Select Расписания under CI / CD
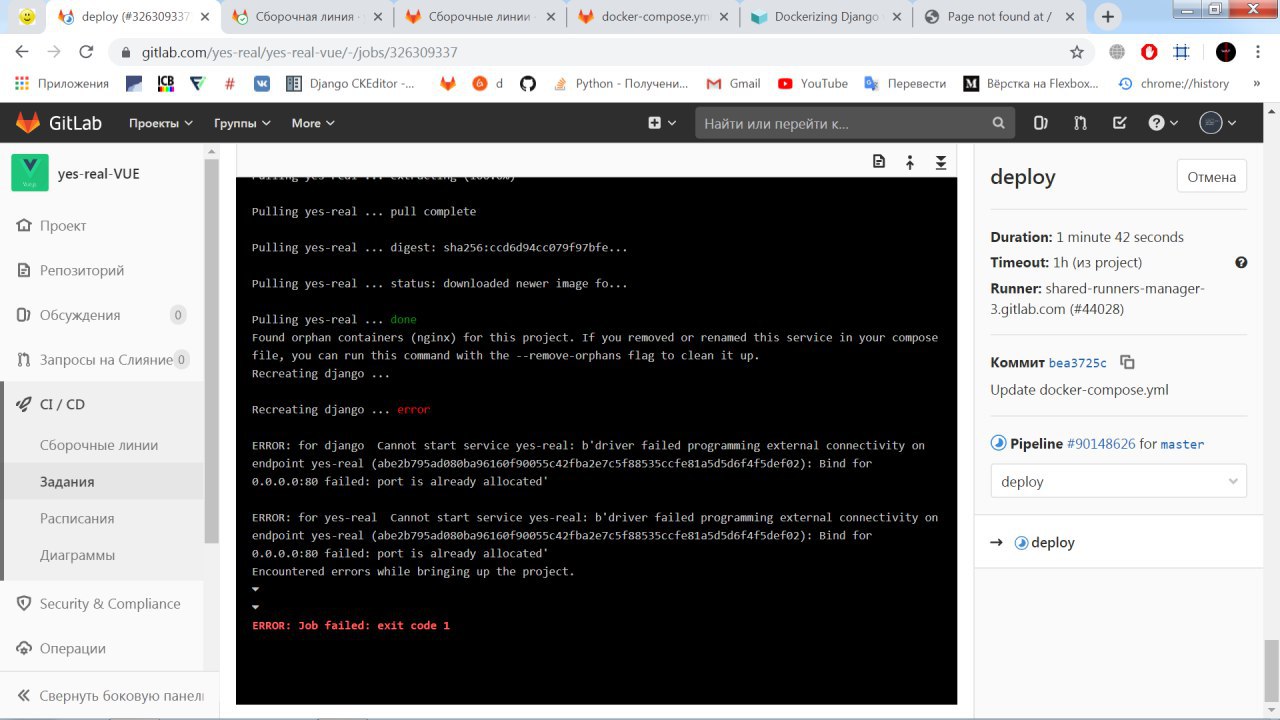This screenshot has width=1280, height=720. click(77, 519)
